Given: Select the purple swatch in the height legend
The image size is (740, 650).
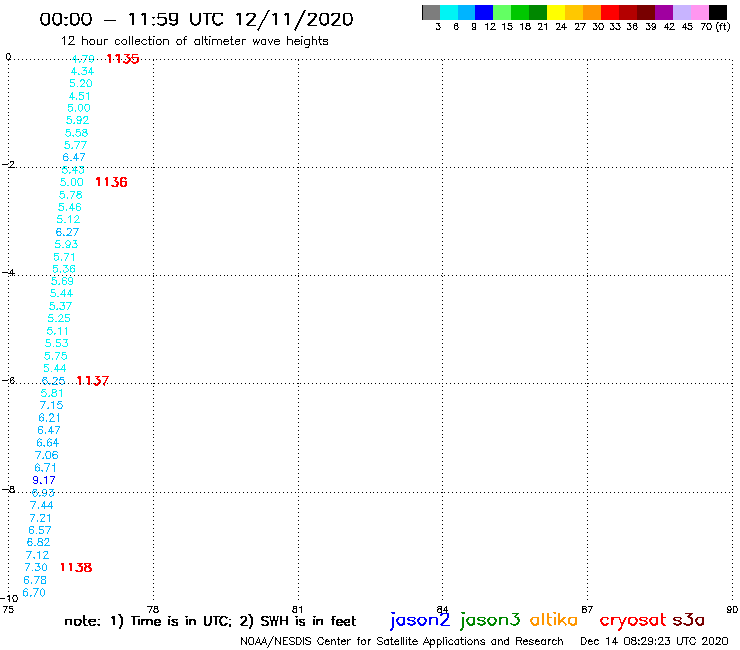Looking at the screenshot, I should pyautogui.click(x=664, y=12).
